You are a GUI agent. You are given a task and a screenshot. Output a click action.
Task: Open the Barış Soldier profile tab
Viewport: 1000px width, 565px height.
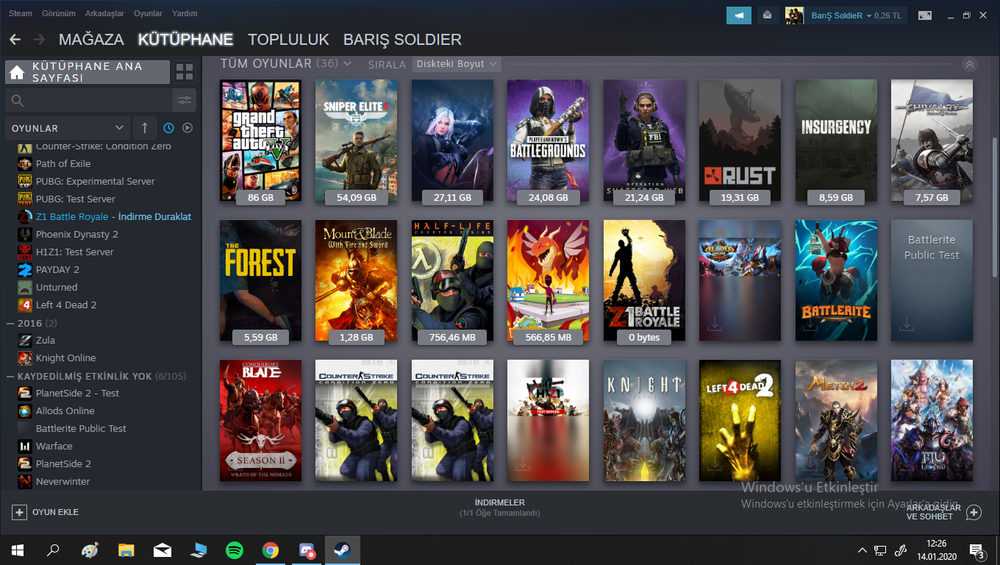coord(402,40)
